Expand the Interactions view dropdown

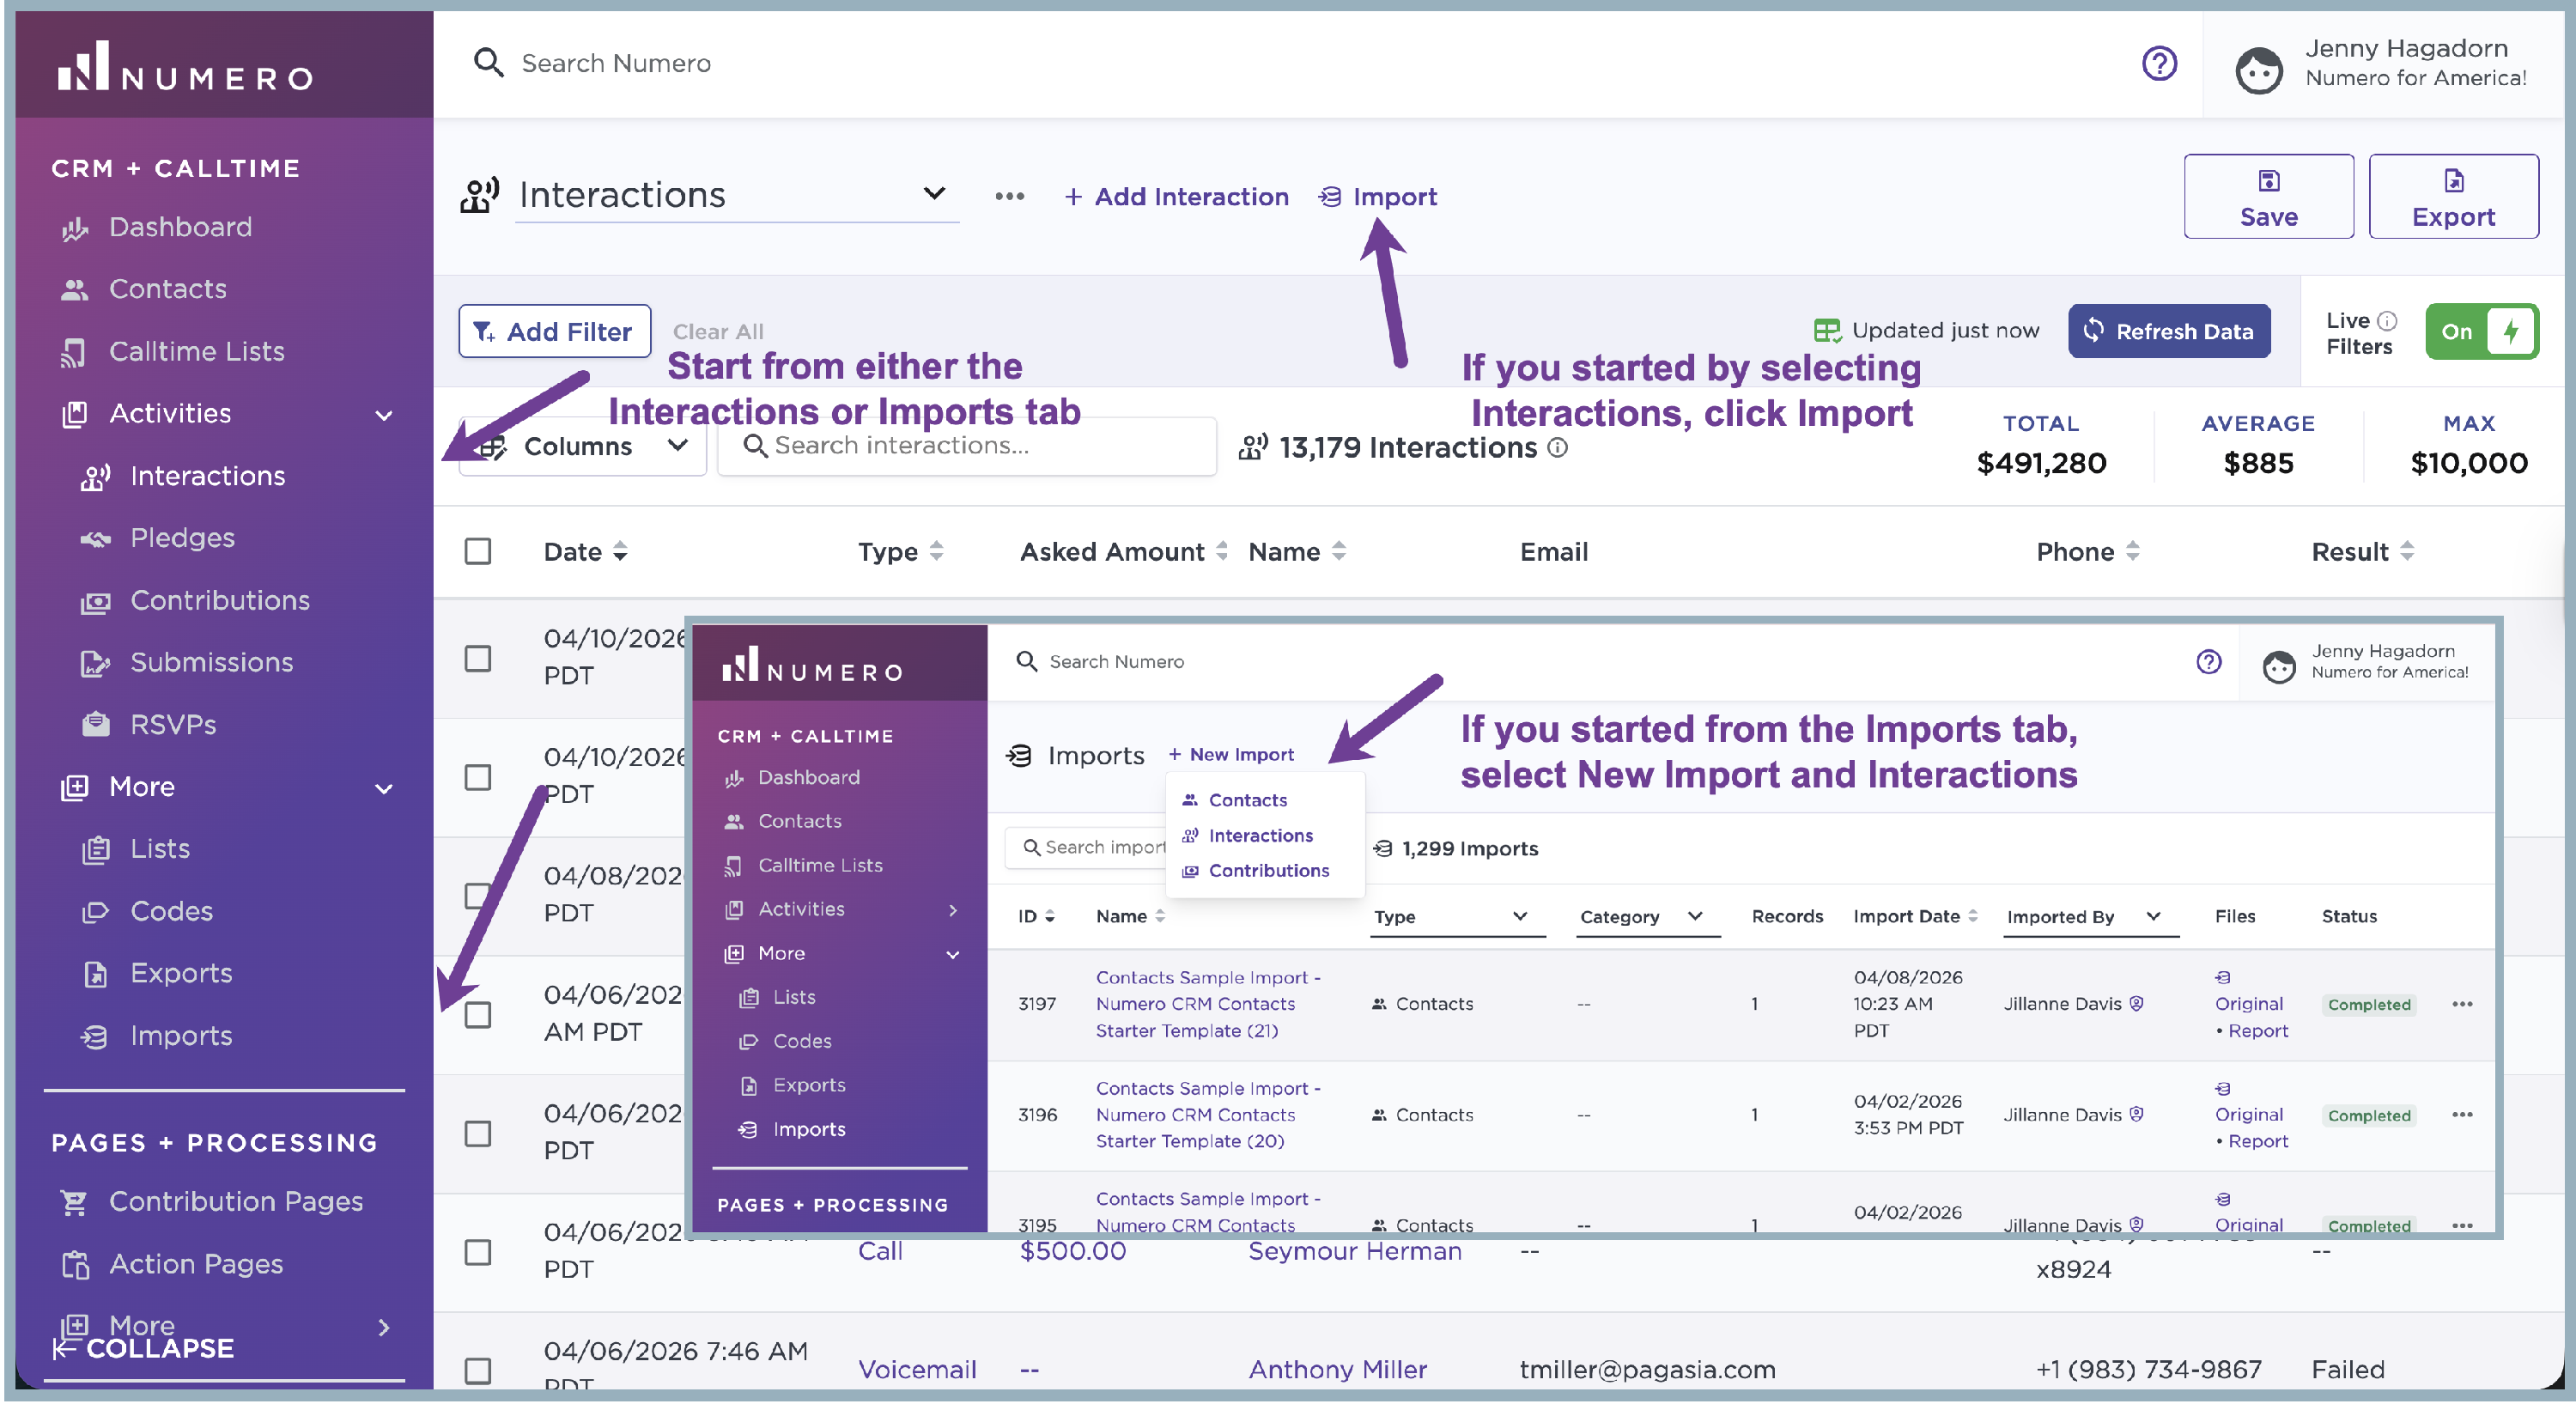pos(934,194)
